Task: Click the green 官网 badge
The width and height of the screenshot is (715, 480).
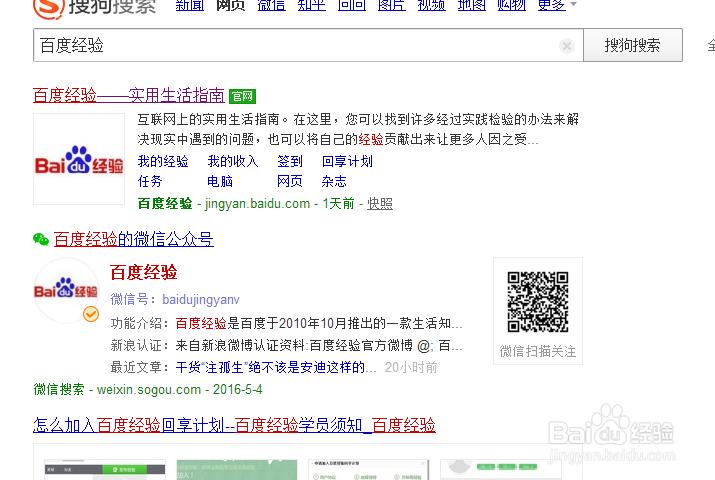Action: [242, 96]
